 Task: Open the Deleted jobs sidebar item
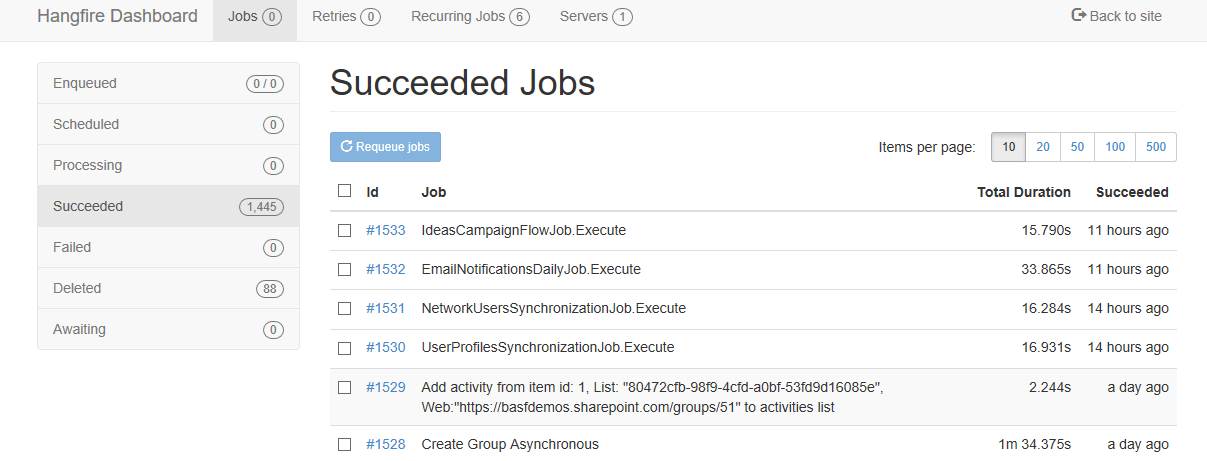click(168, 288)
